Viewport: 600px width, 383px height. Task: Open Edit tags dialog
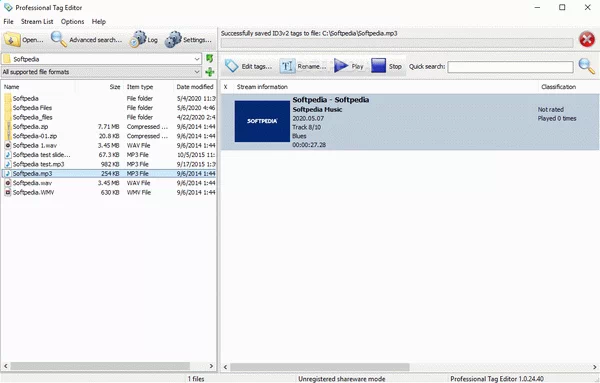(x=249, y=66)
